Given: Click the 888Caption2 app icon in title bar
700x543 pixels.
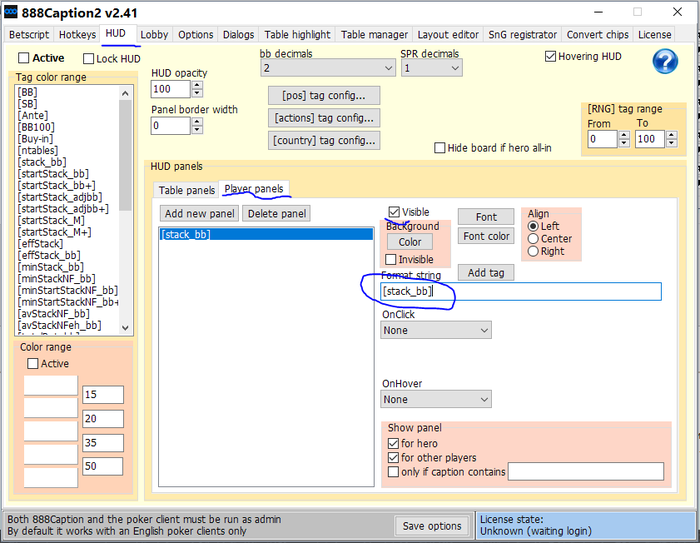Looking at the screenshot, I should point(13,12).
